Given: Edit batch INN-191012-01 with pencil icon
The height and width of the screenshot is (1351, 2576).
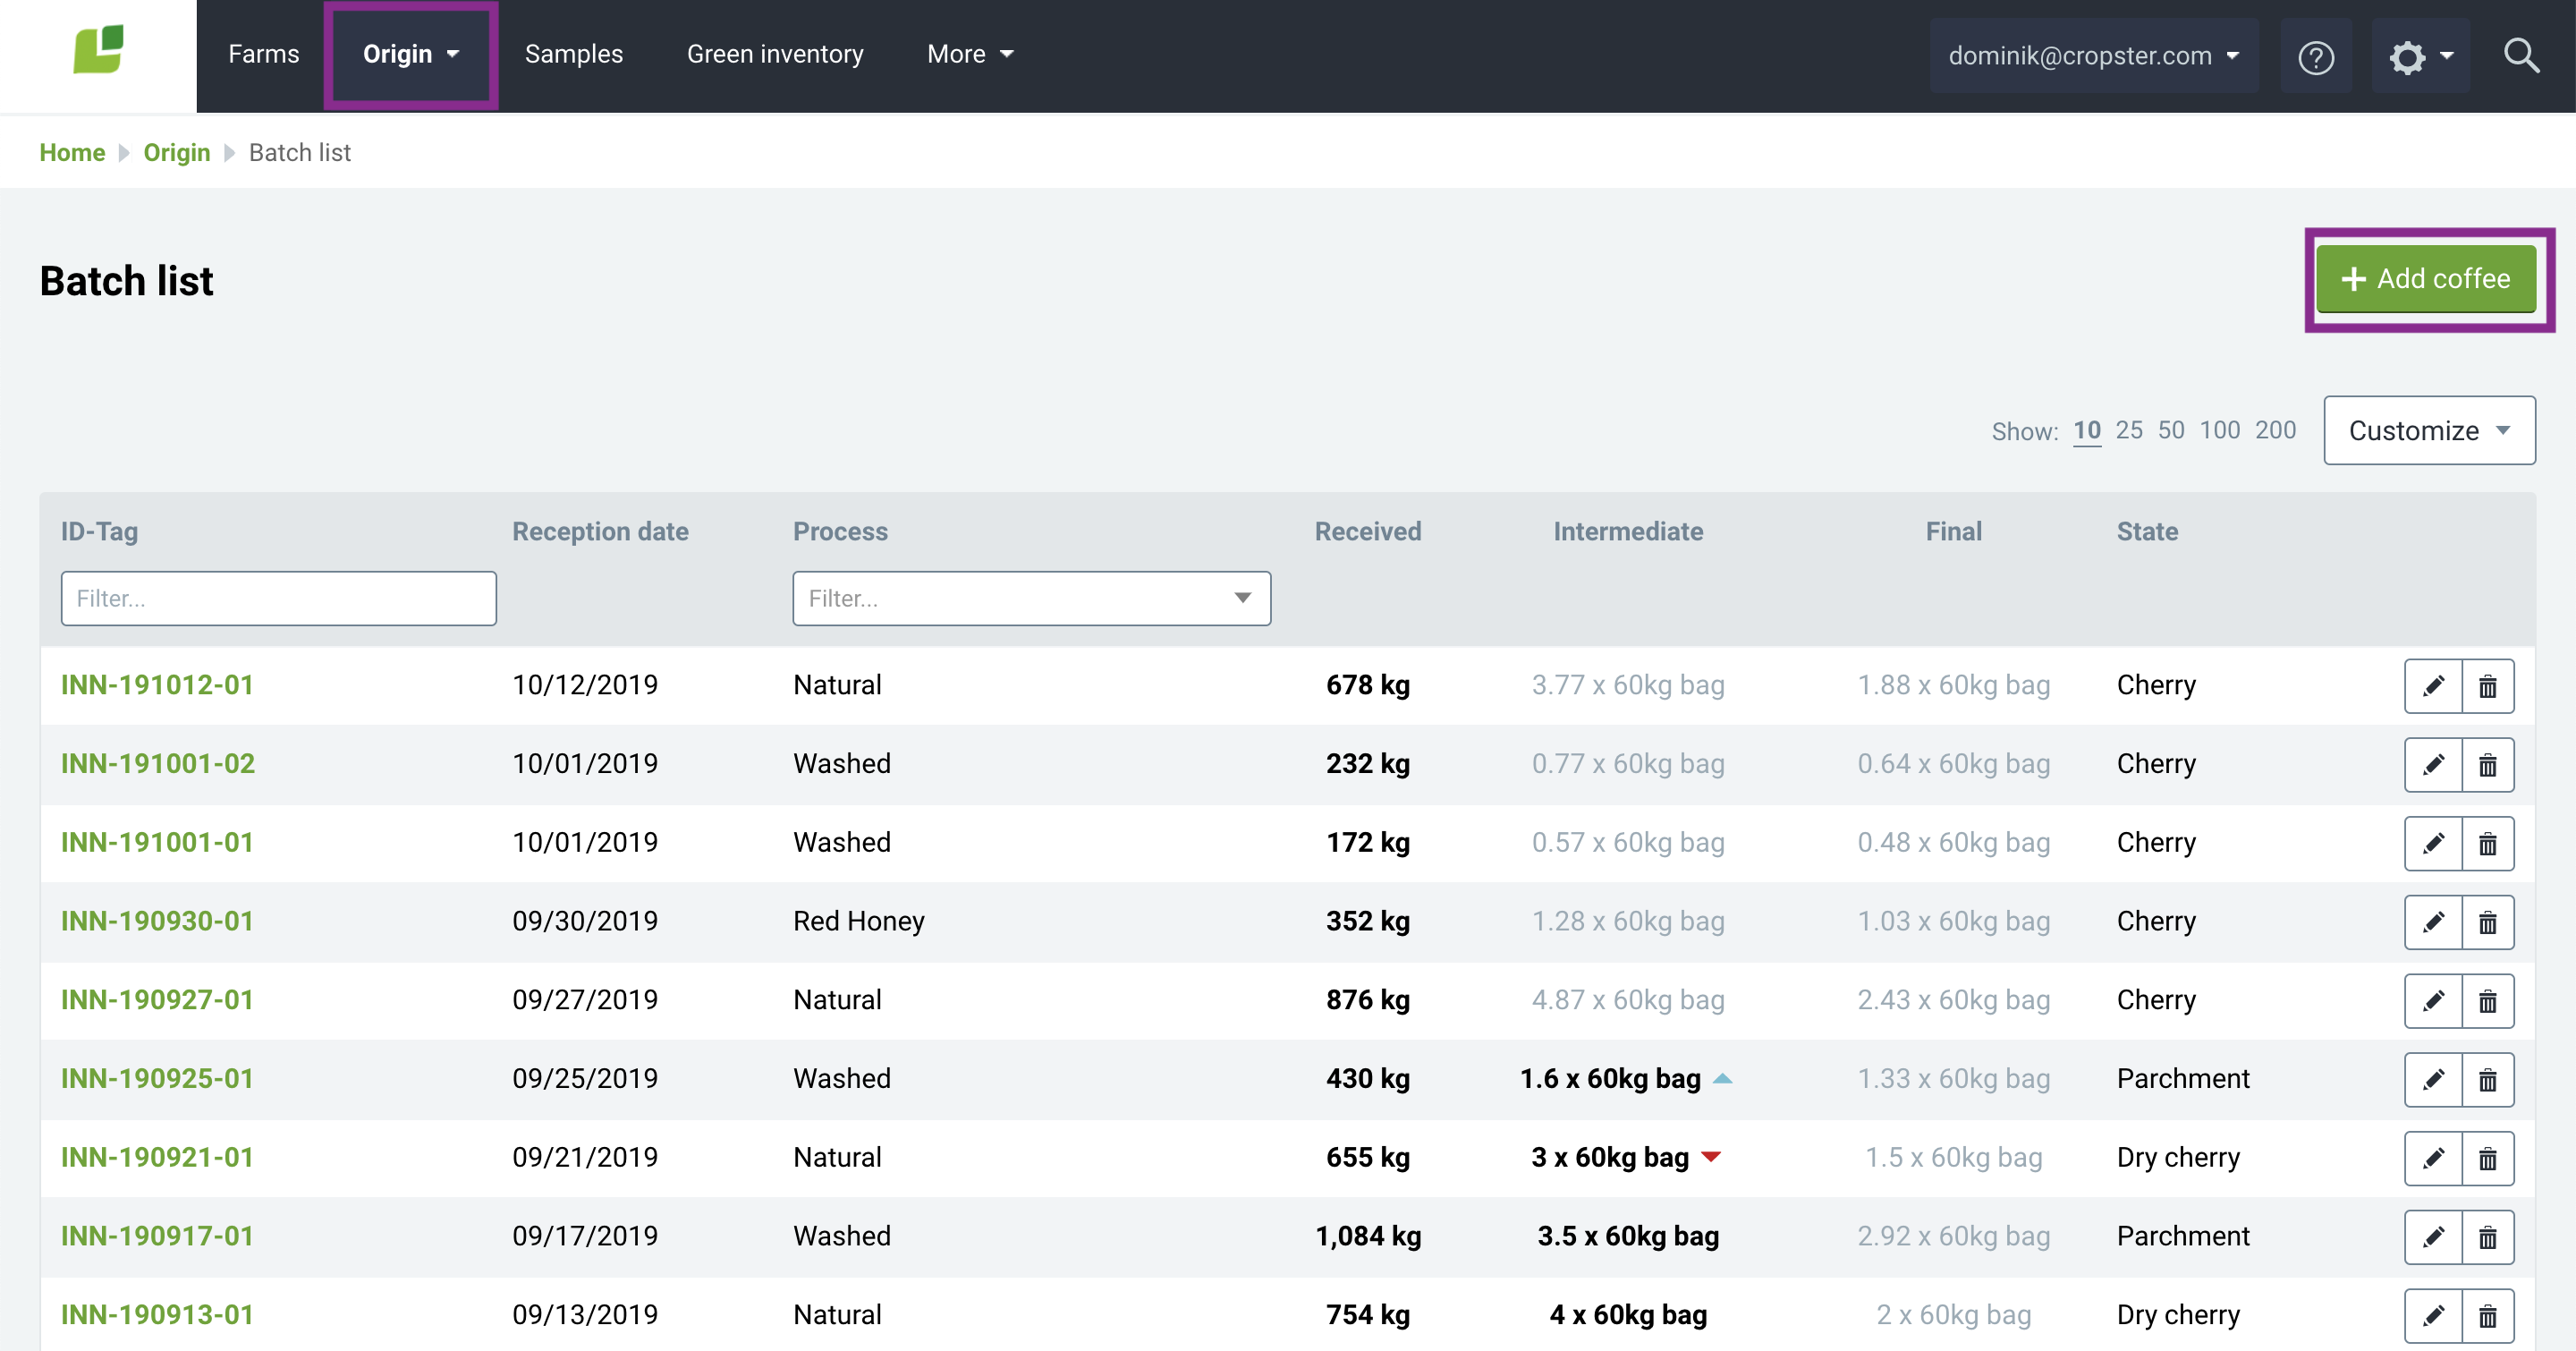Looking at the screenshot, I should click(x=2433, y=686).
